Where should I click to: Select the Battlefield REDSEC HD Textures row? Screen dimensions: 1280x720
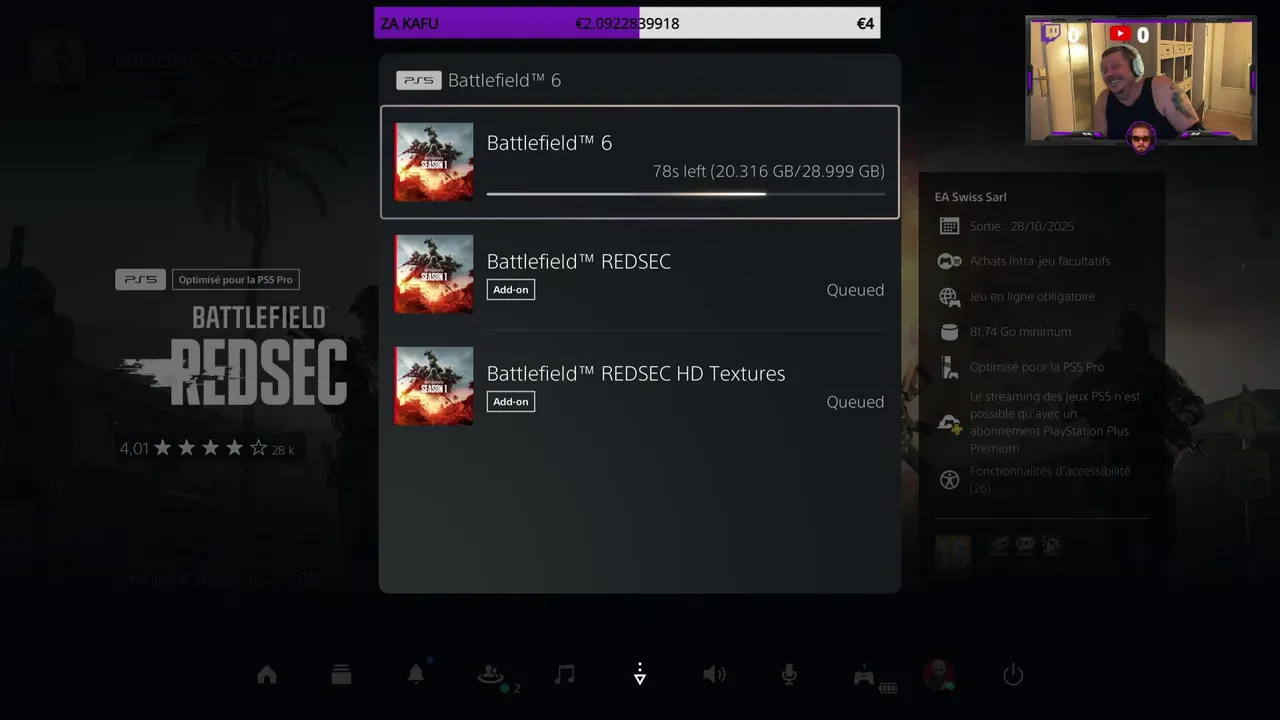(x=640, y=386)
